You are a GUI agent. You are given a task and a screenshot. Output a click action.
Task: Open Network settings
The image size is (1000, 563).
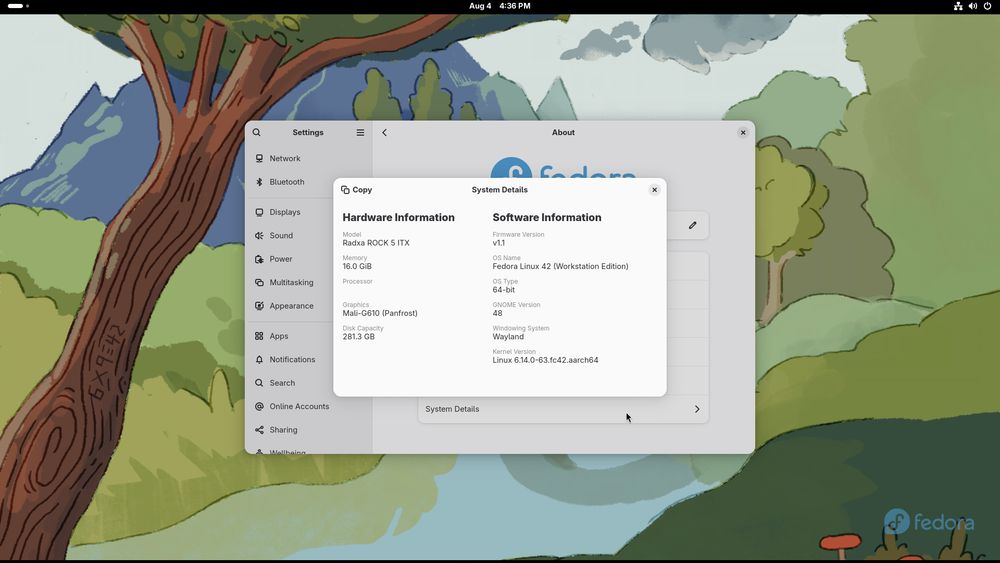(309, 159)
